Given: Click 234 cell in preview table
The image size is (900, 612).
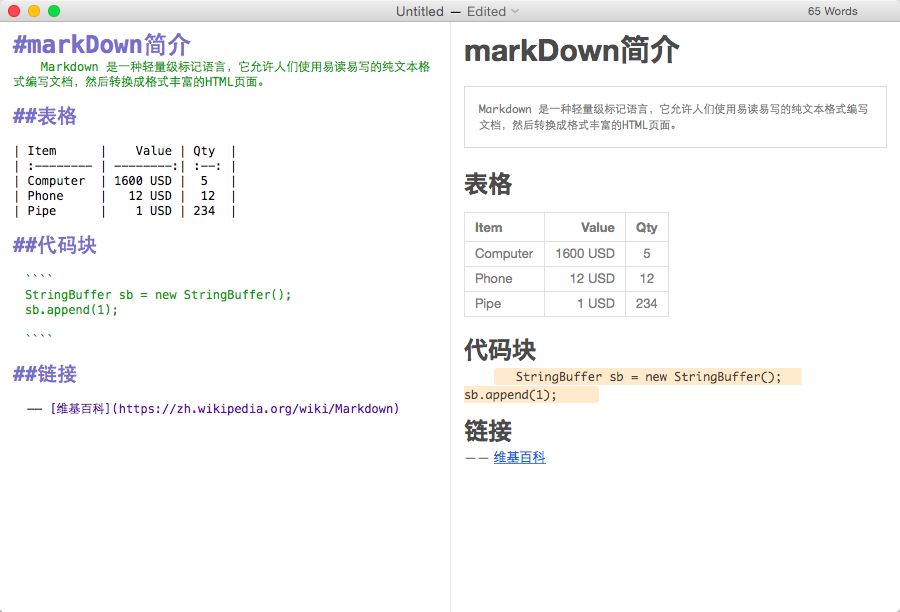Looking at the screenshot, I should [x=647, y=304].
